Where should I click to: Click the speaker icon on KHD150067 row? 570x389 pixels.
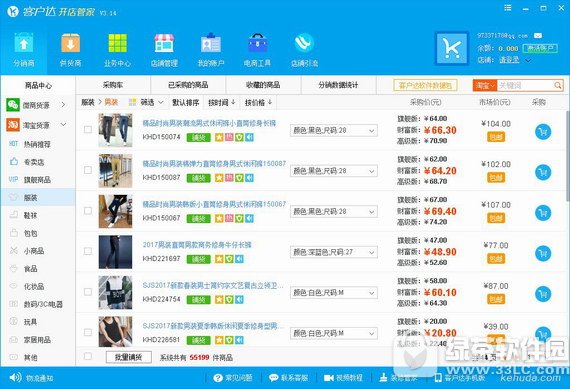click(x=249, y=218)
